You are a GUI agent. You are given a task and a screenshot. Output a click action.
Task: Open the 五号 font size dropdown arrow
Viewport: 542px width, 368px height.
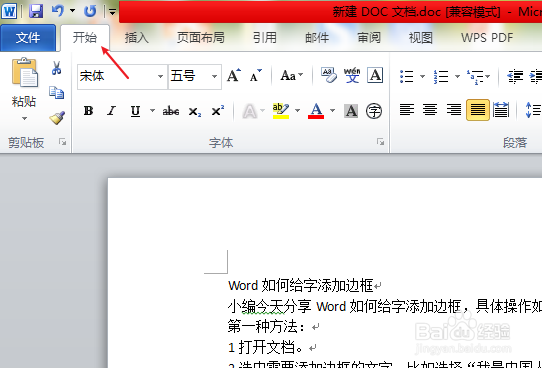(x=214, y=76)
